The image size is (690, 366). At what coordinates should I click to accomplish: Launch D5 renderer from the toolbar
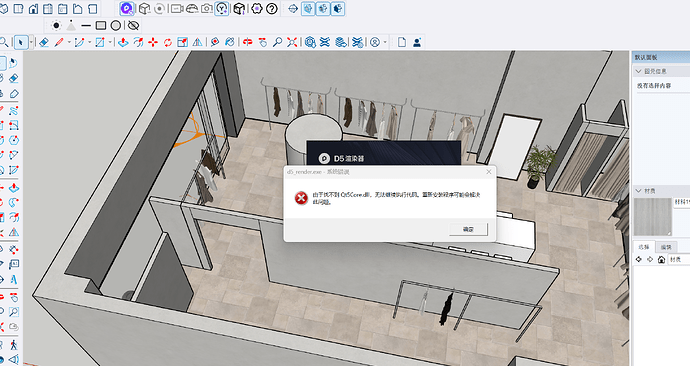tap(127, 8)
